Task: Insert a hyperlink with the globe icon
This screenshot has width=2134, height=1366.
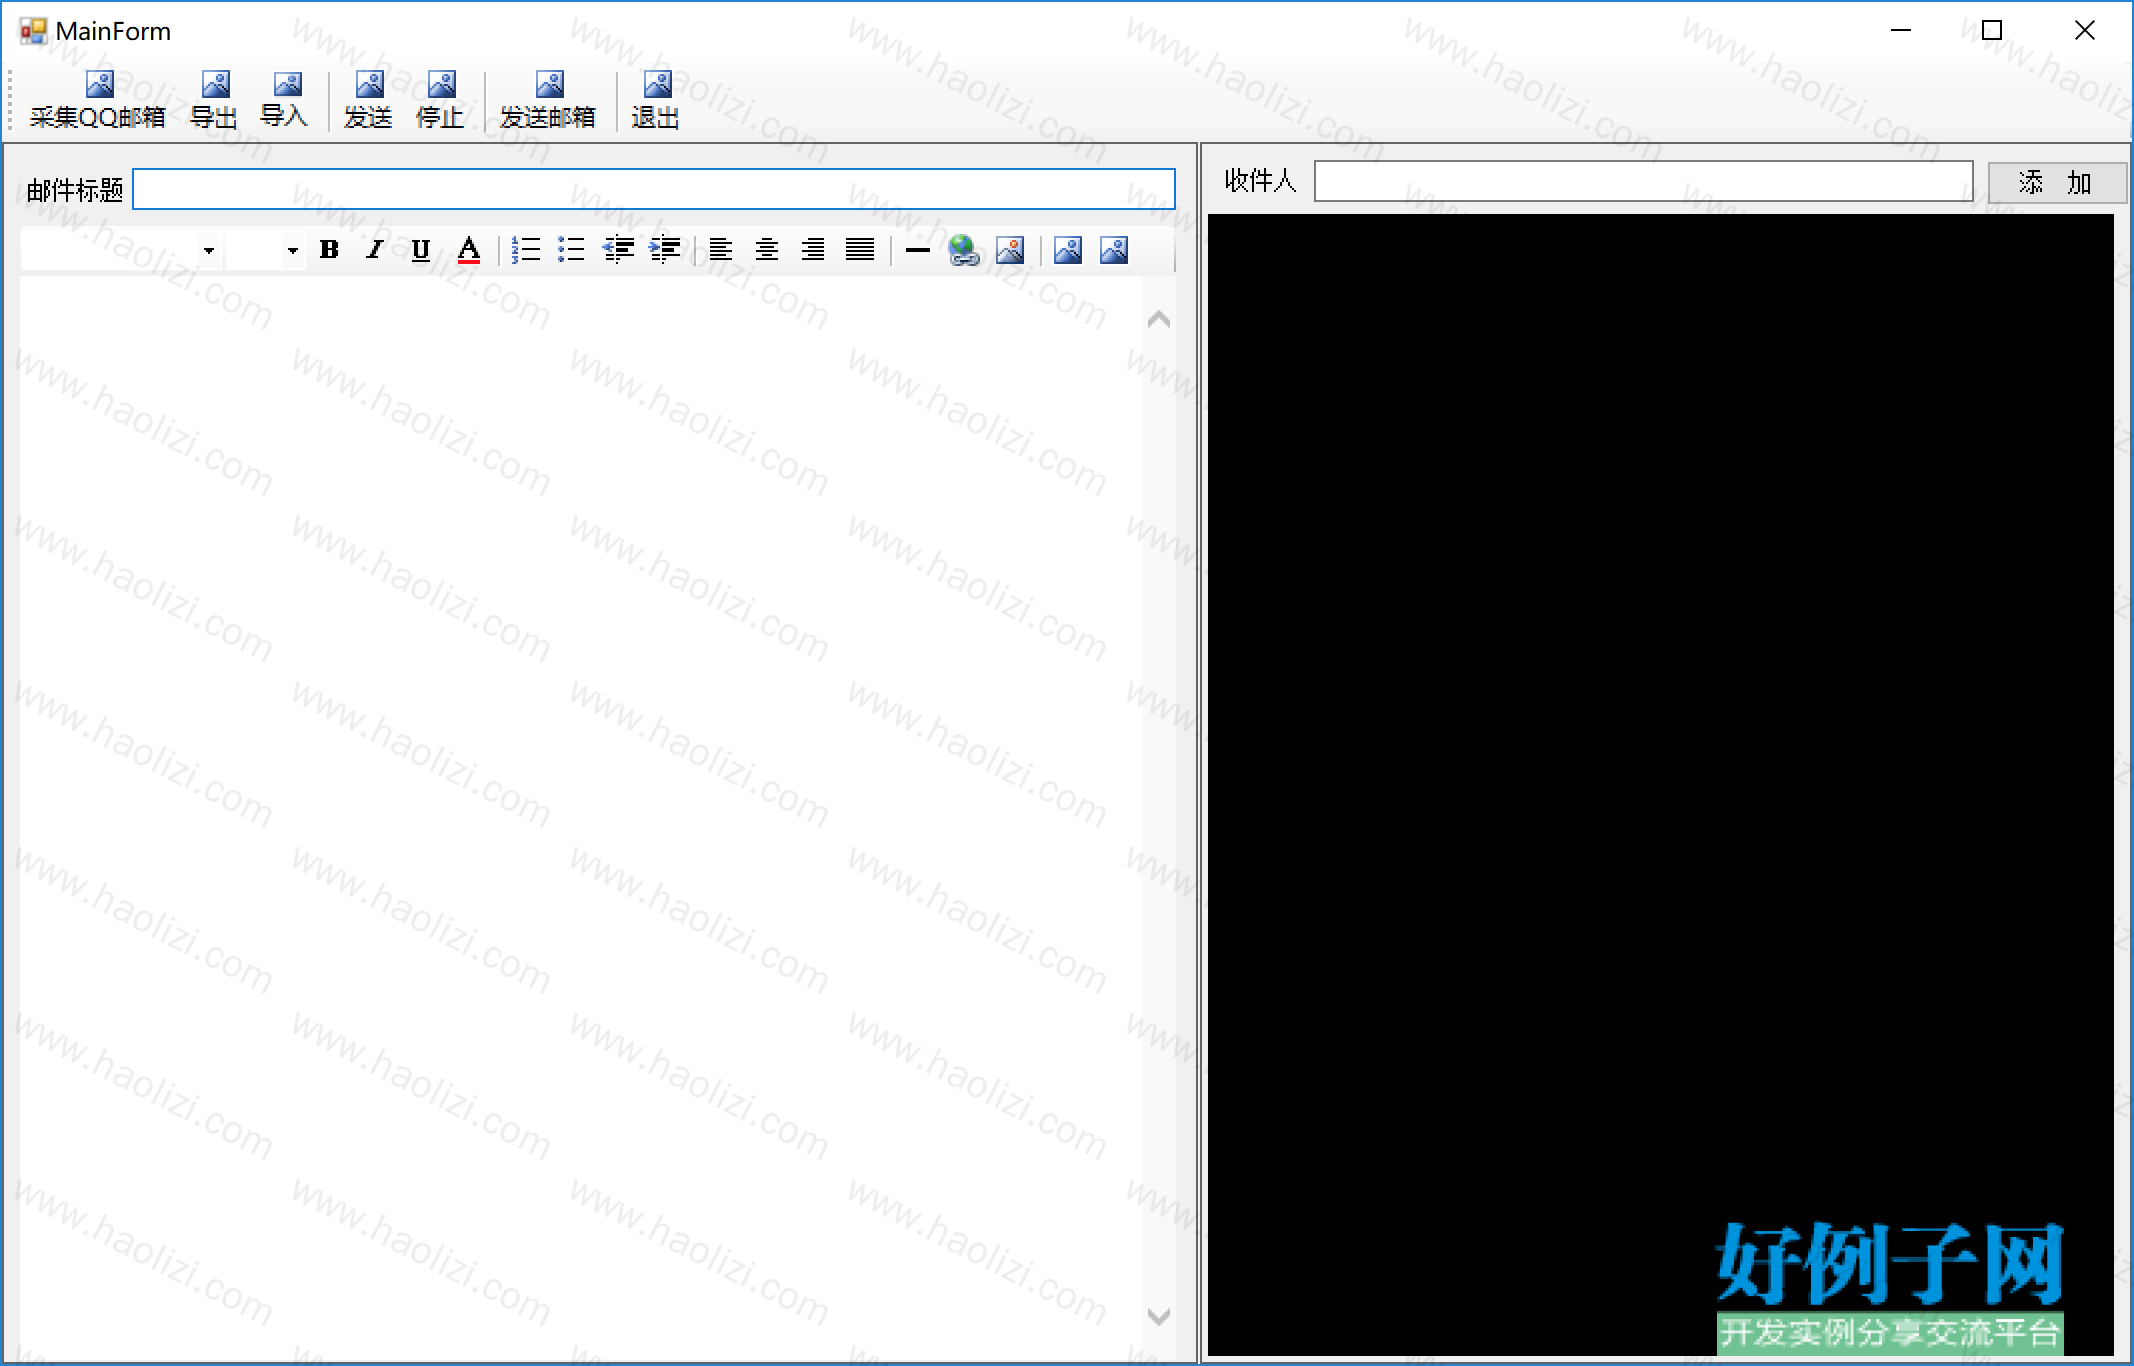Action: pos(964,250)
